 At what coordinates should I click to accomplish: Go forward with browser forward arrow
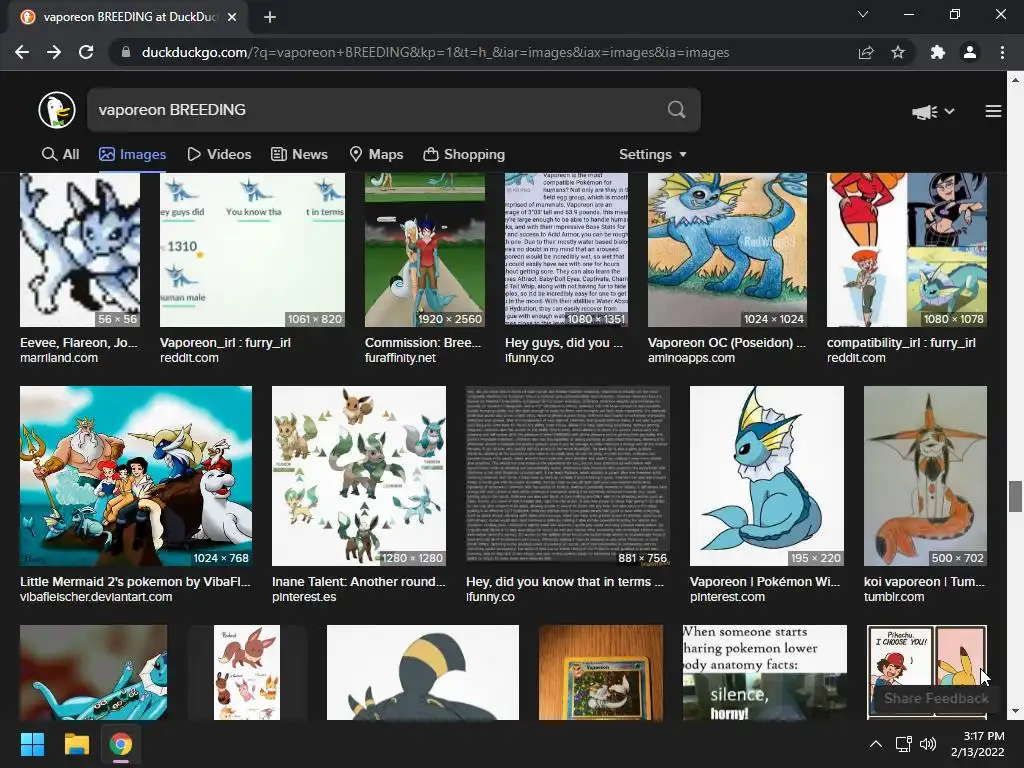(54, 52)
